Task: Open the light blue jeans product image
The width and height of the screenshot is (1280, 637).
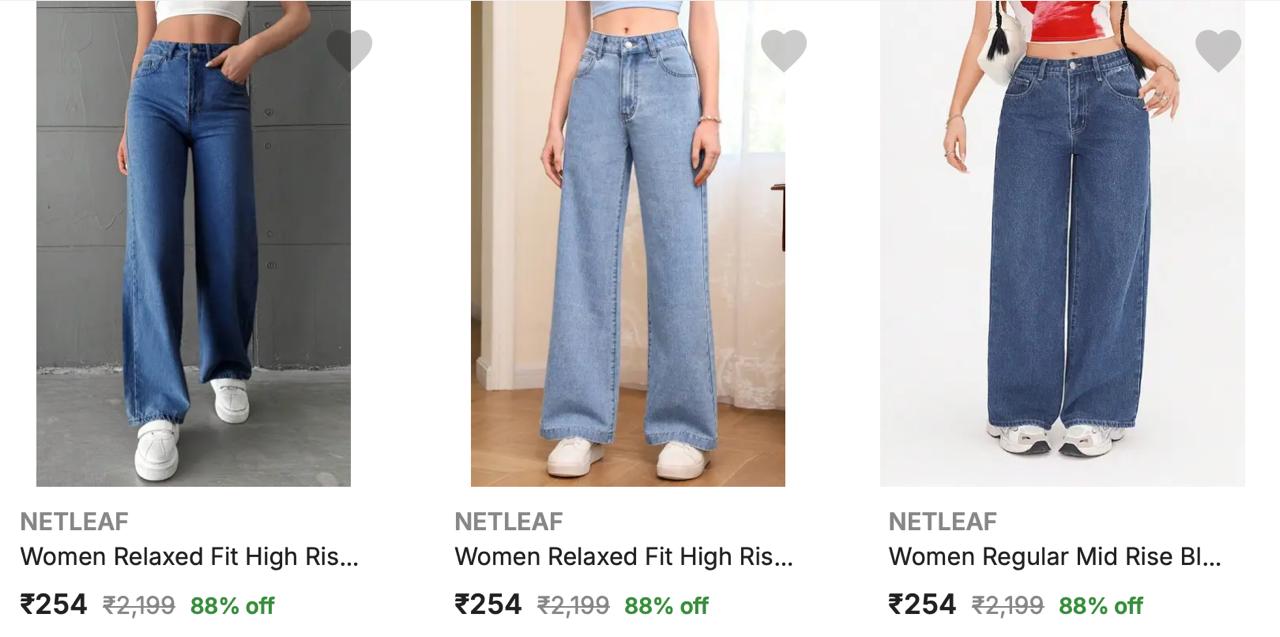Action: point(628,243)
